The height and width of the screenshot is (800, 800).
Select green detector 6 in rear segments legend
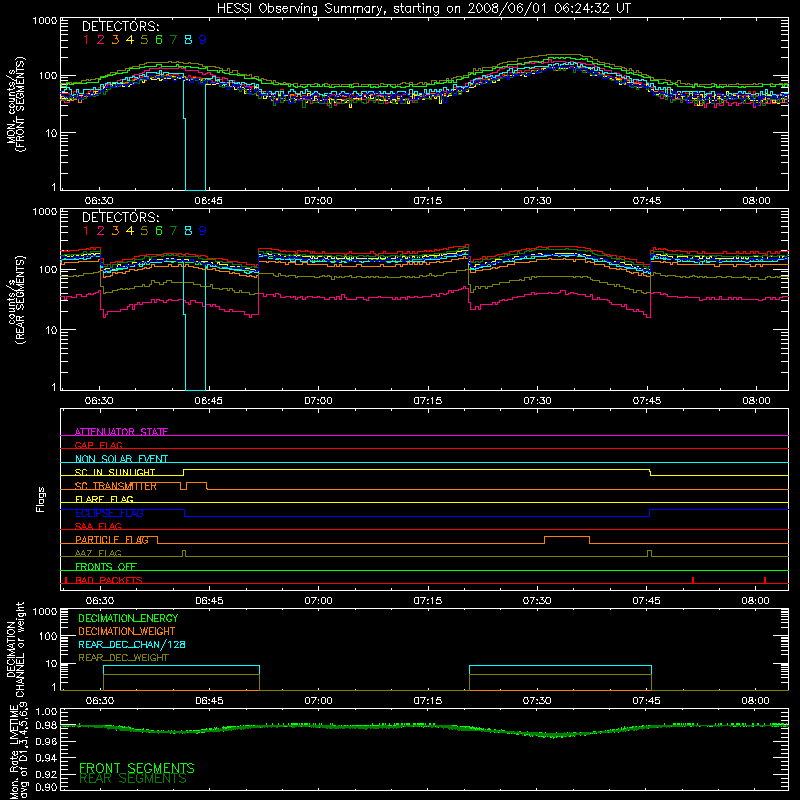pyautogui.click(x=159, y=231)
